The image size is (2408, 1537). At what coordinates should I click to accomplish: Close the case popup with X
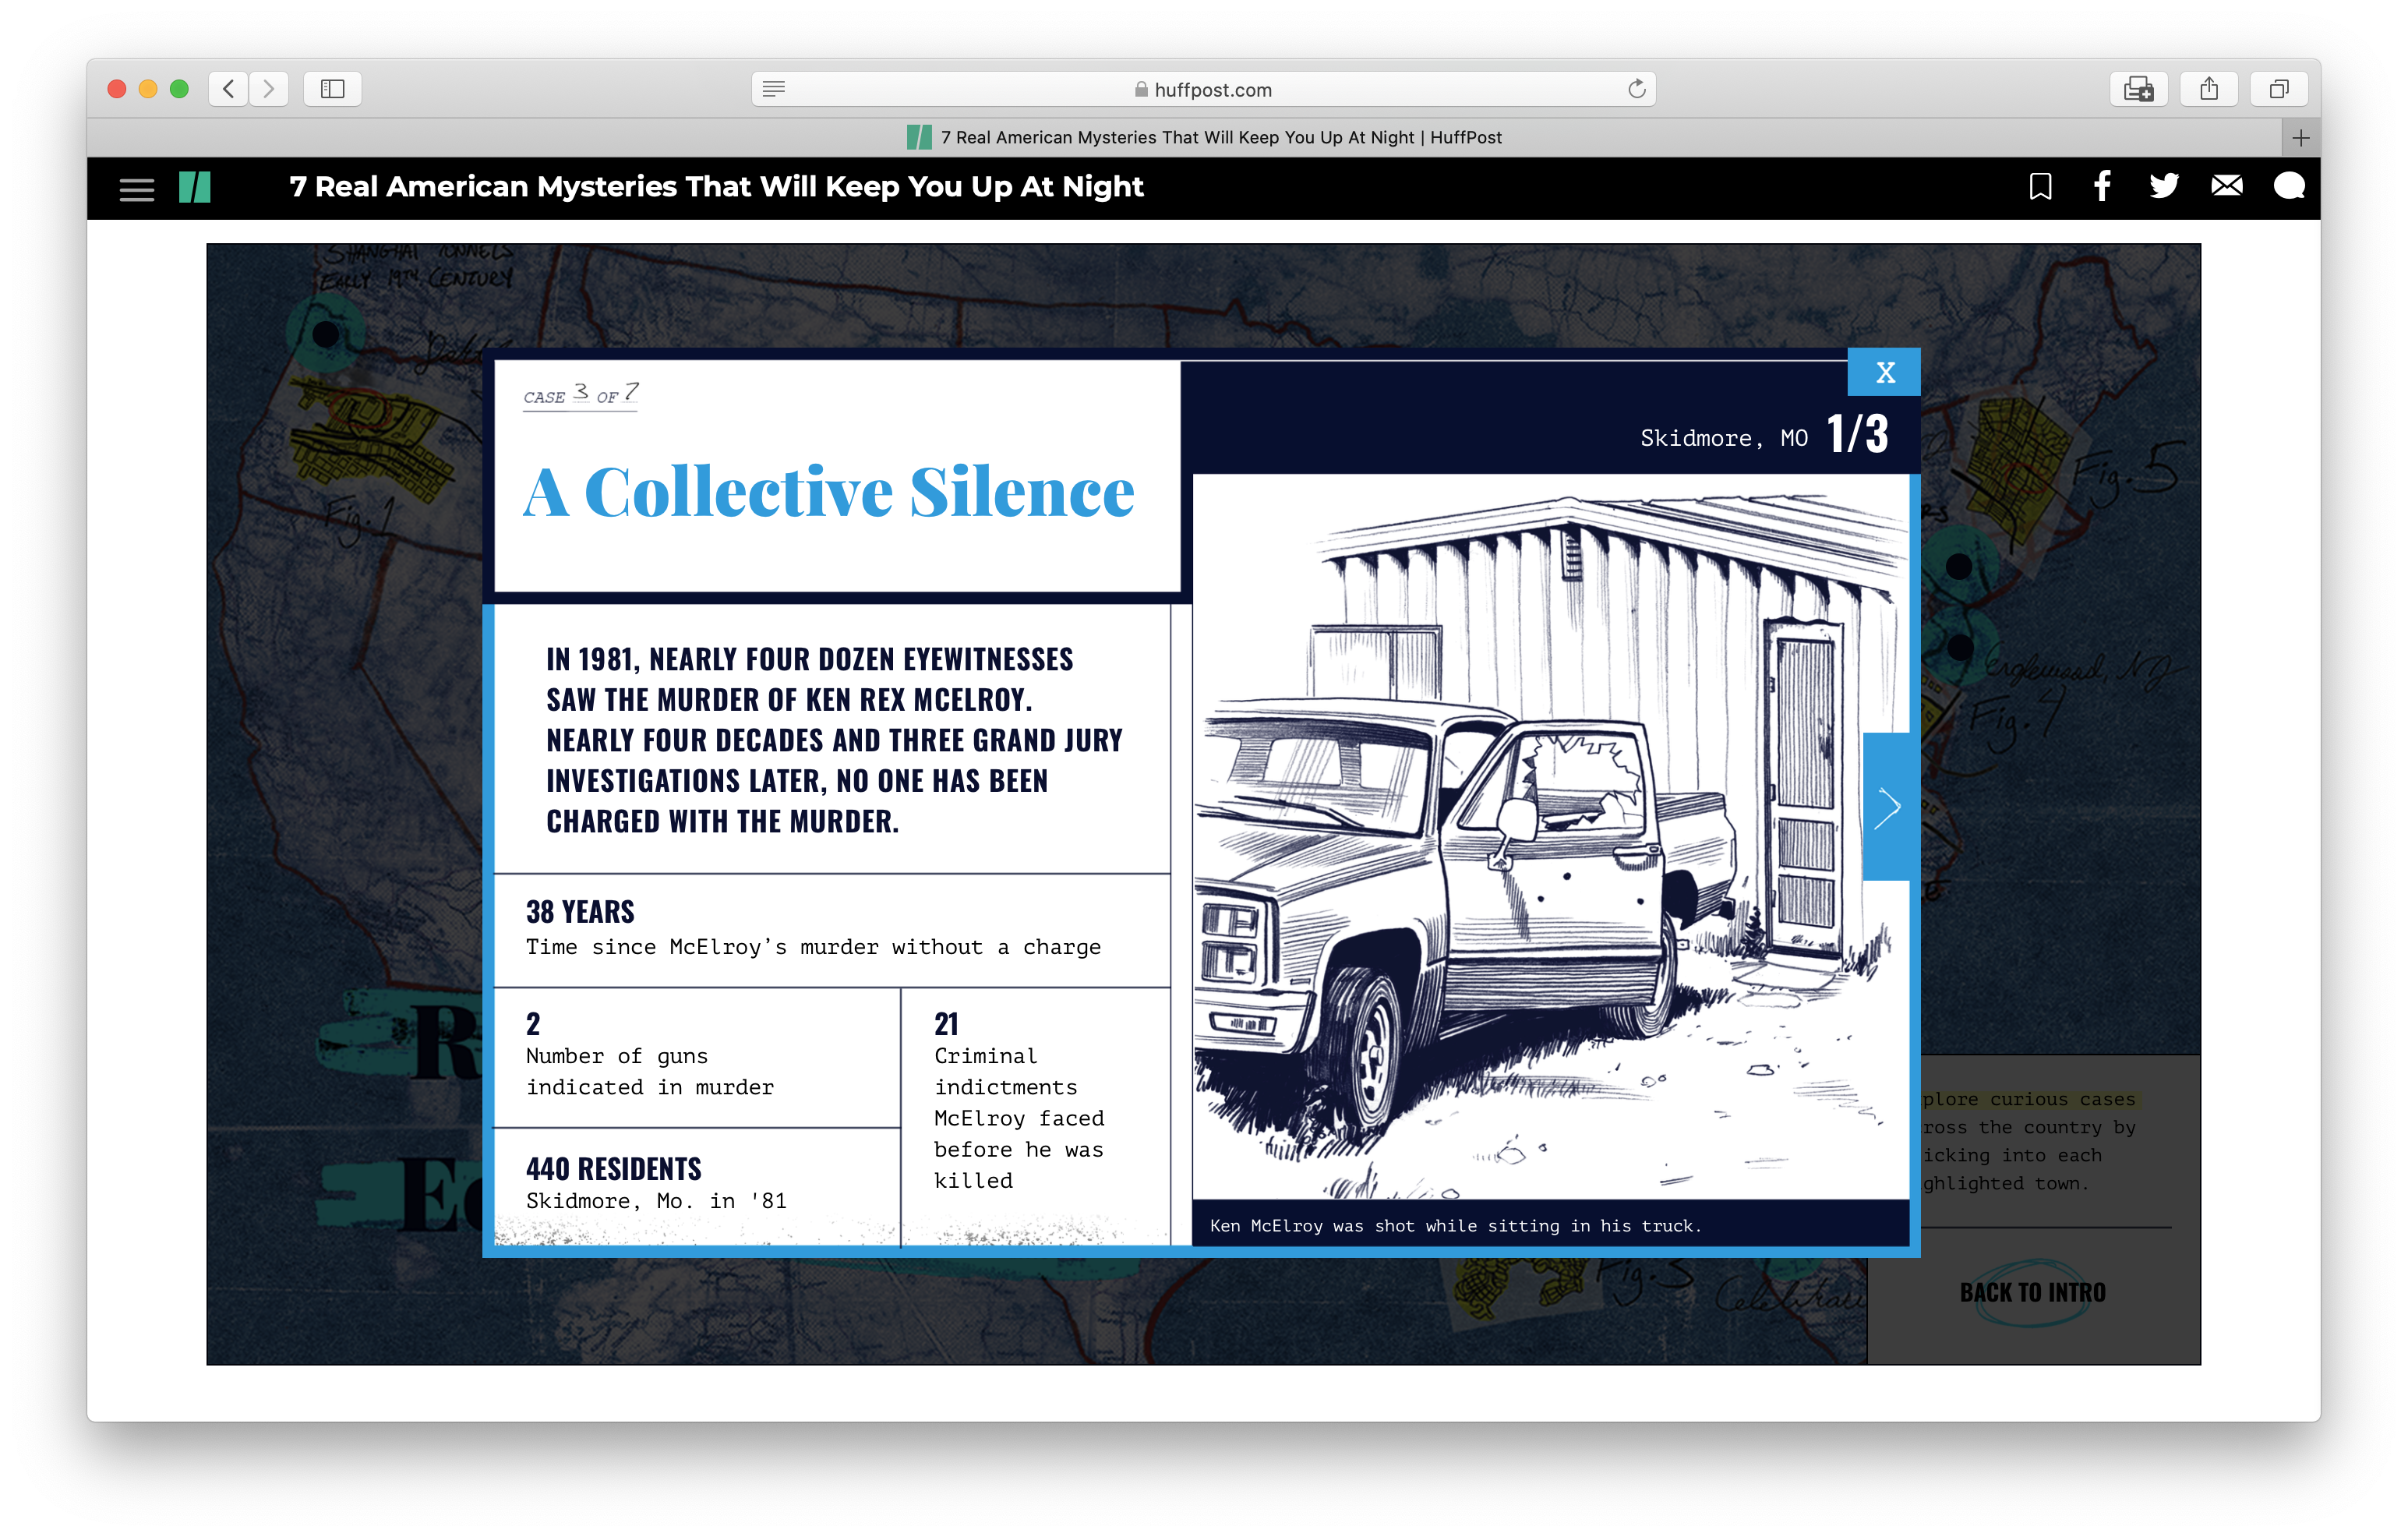click(x=1884, y=372)
